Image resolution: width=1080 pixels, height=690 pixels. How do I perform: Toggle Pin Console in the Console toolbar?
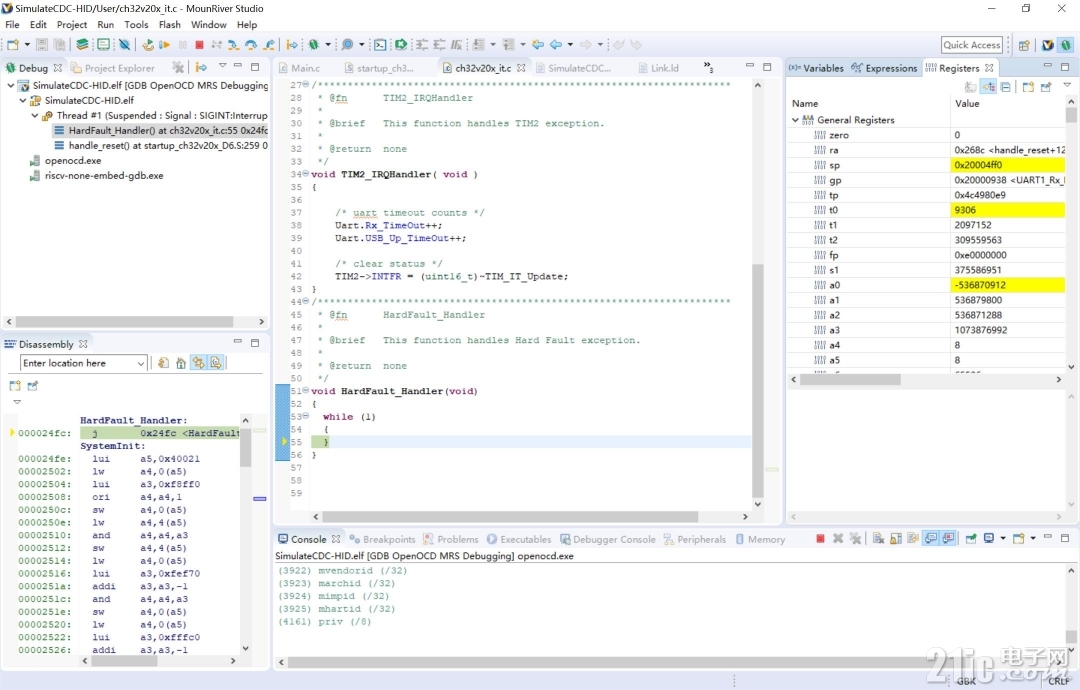tap(971, 539)
